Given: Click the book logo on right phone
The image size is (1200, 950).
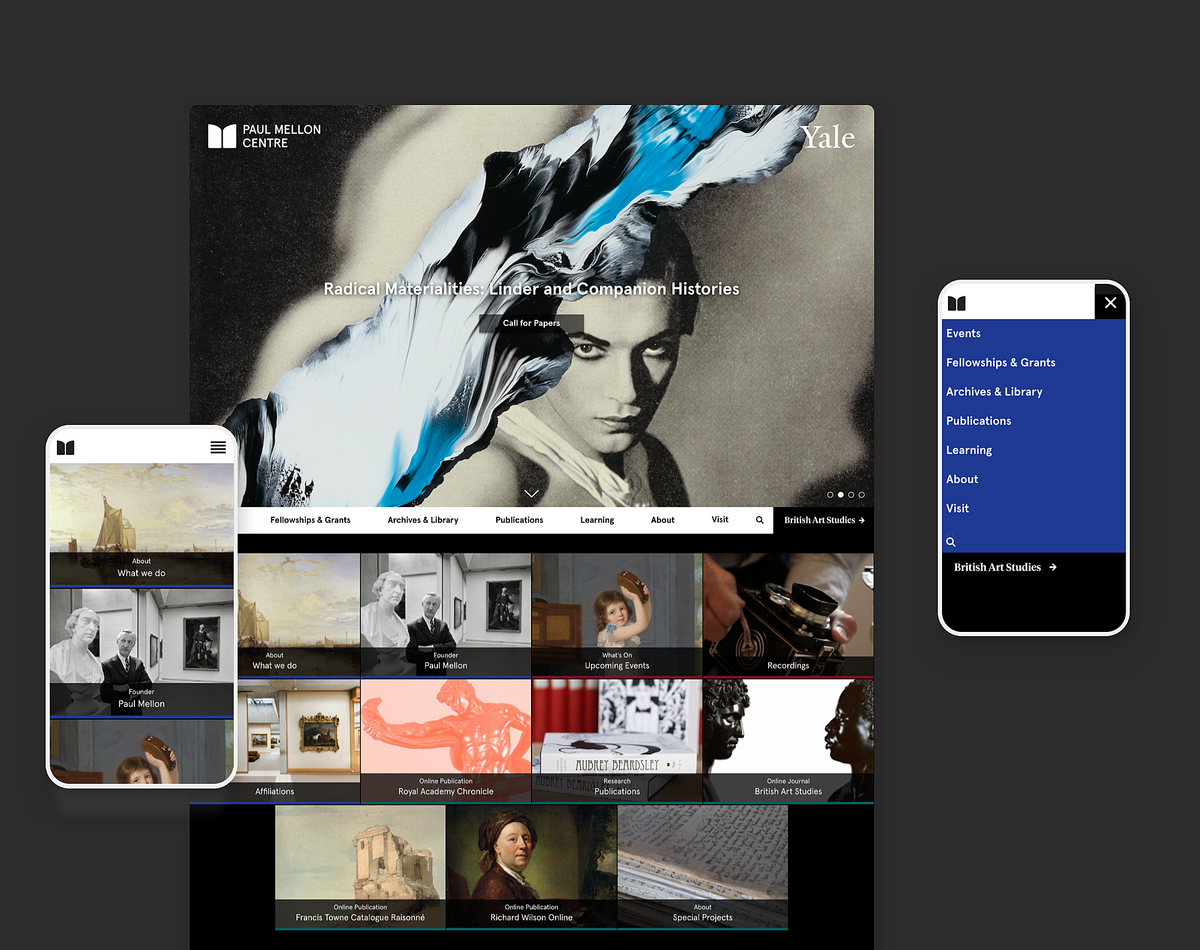Looking at the screenshot, I should pos(957,303).
